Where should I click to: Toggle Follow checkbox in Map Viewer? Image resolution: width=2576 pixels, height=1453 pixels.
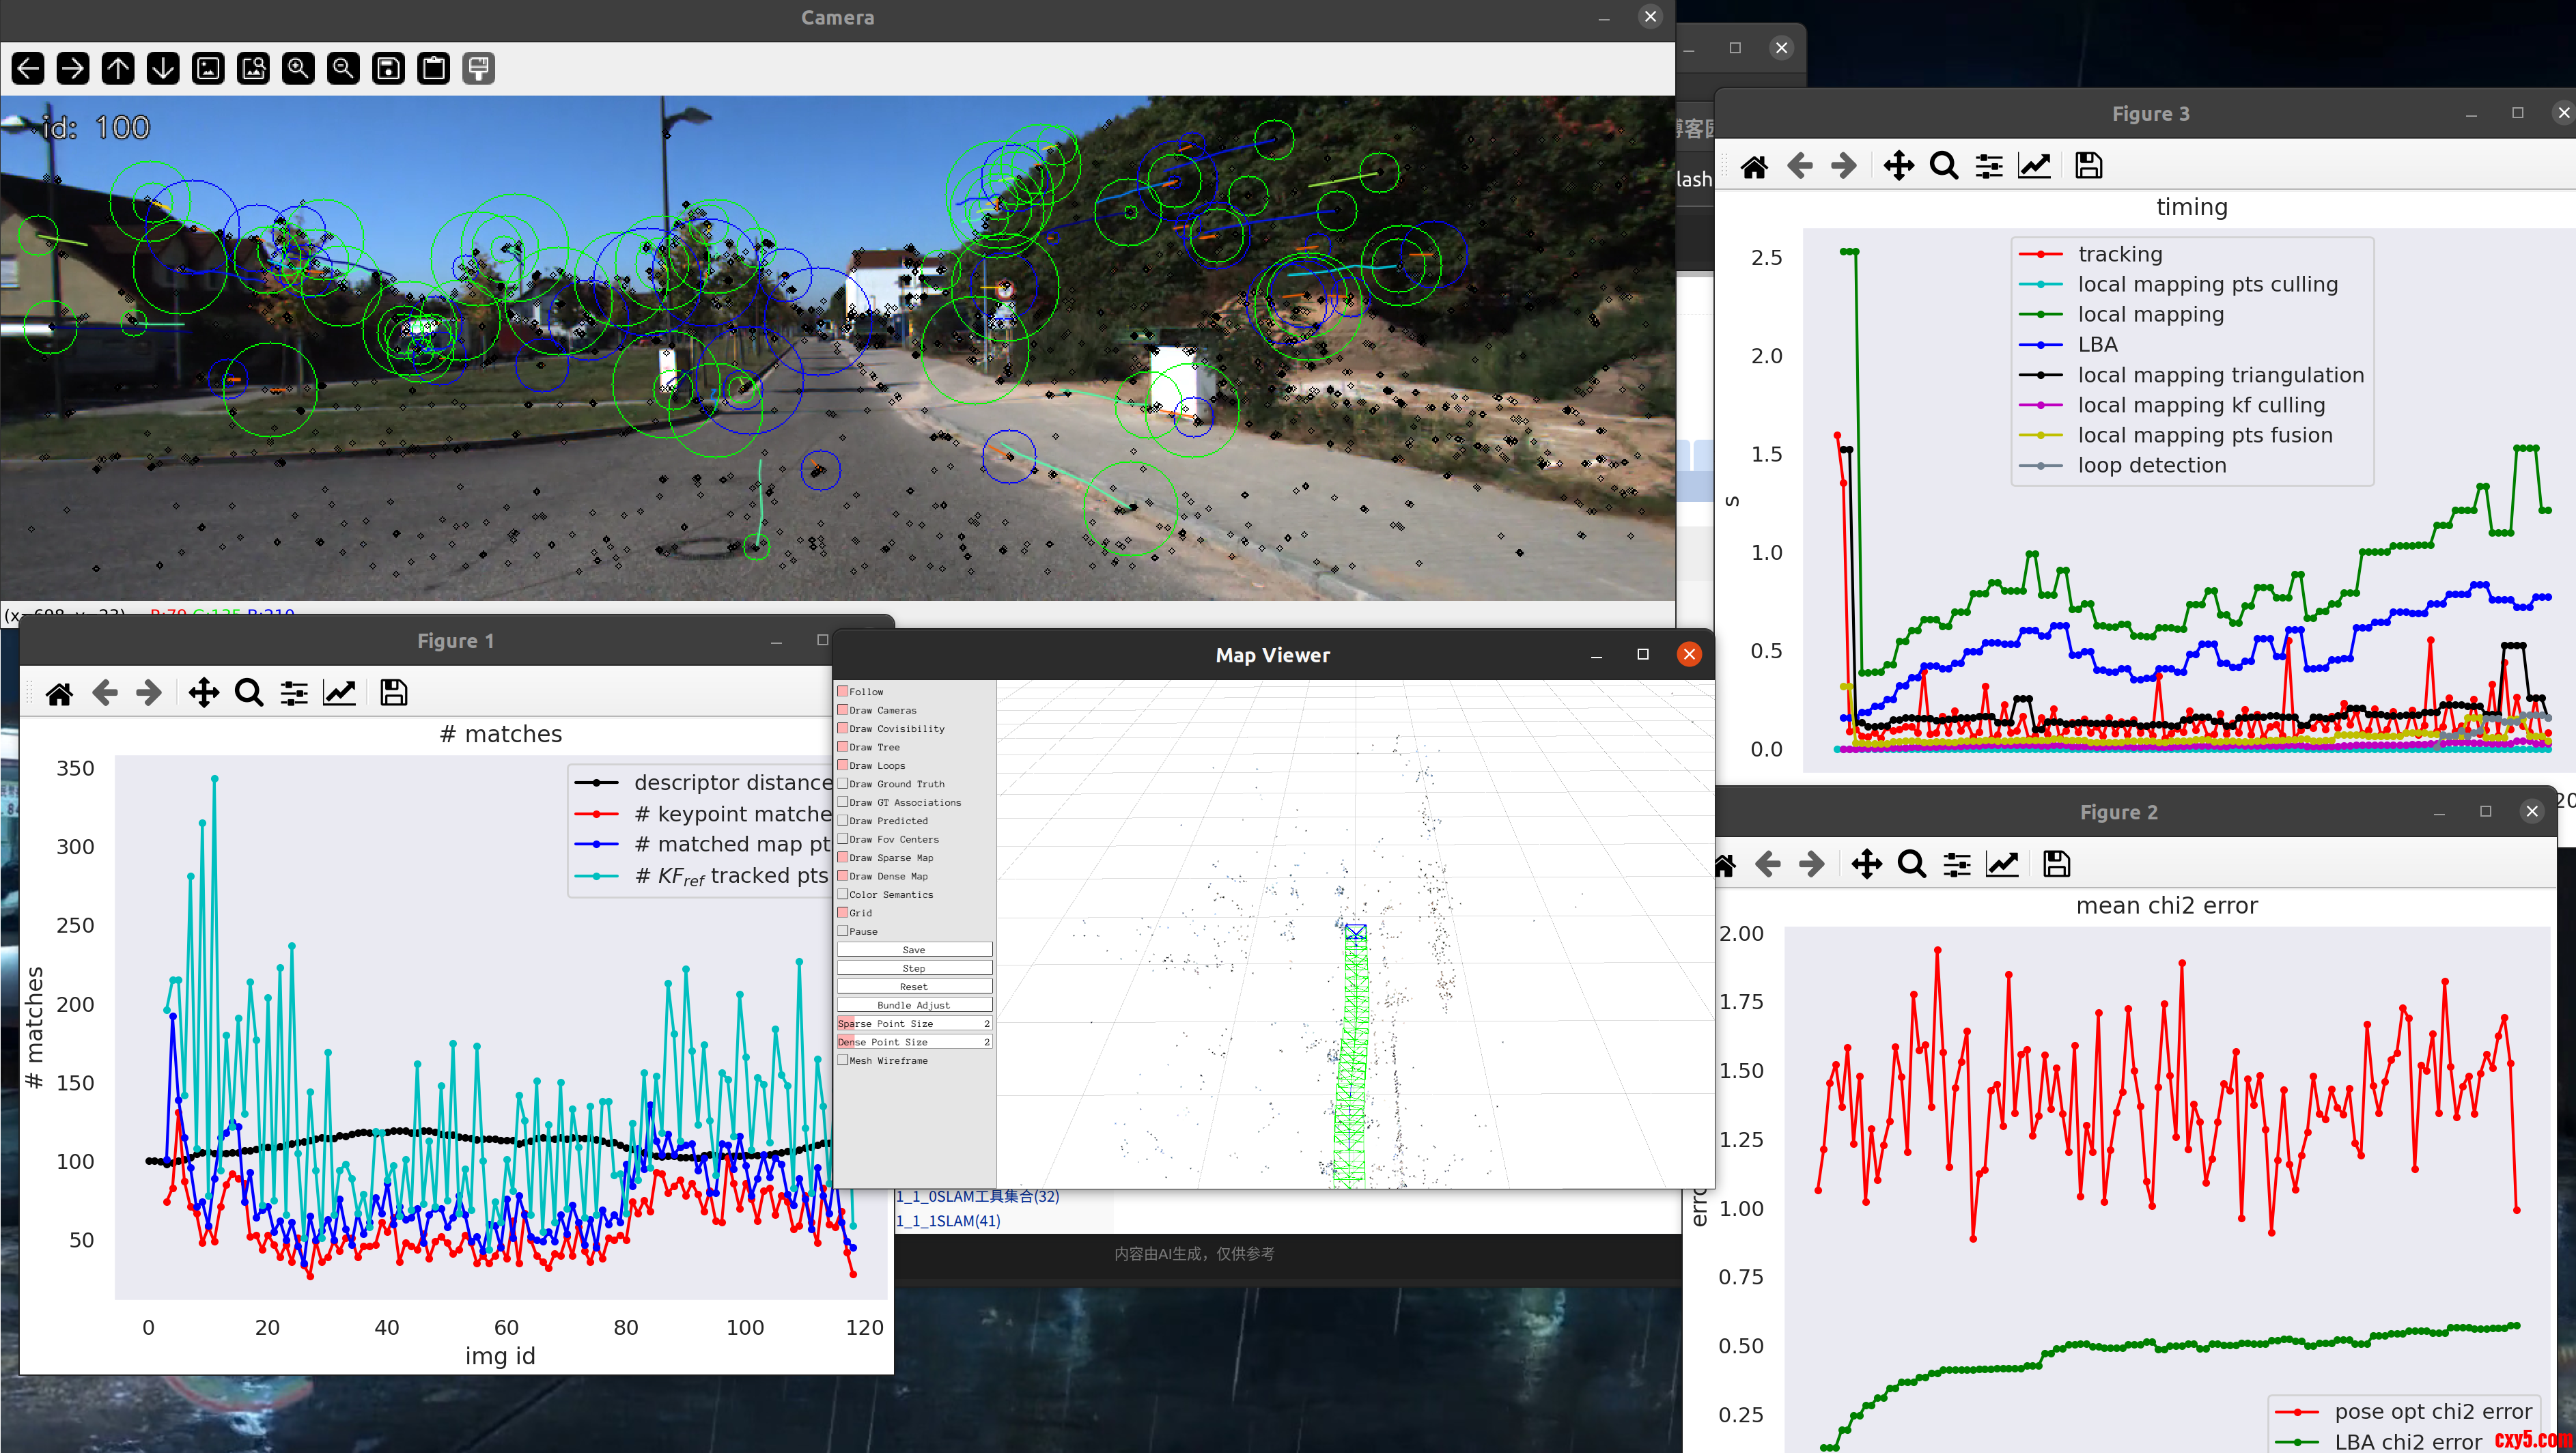[x=843, y=691]
